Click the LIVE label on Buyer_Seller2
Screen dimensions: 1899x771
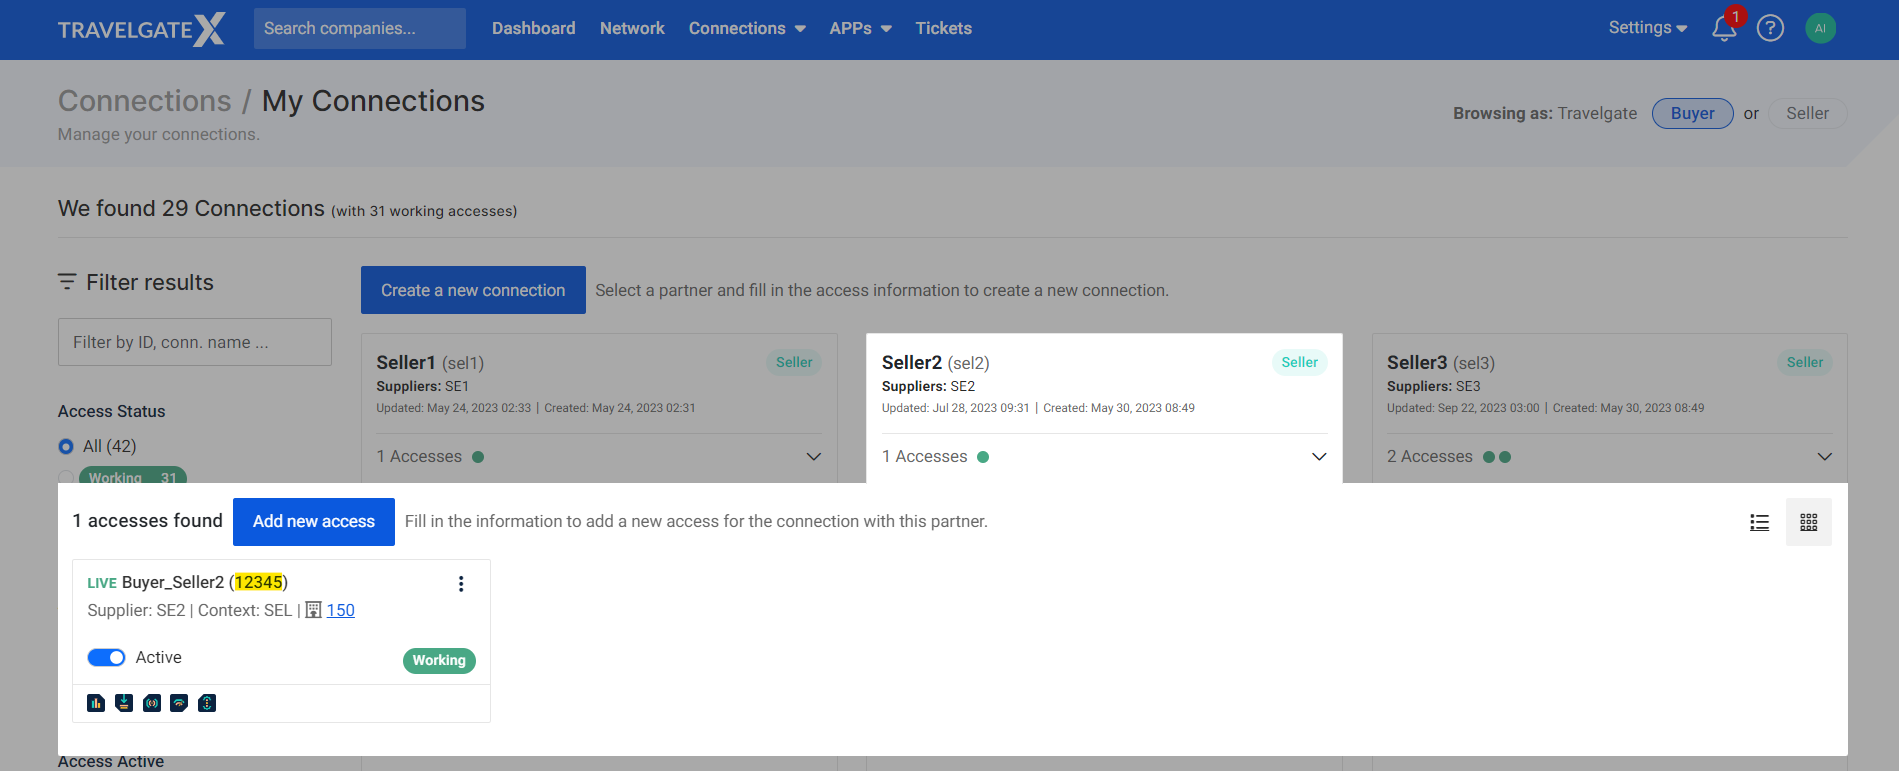(x=102, y=583)
